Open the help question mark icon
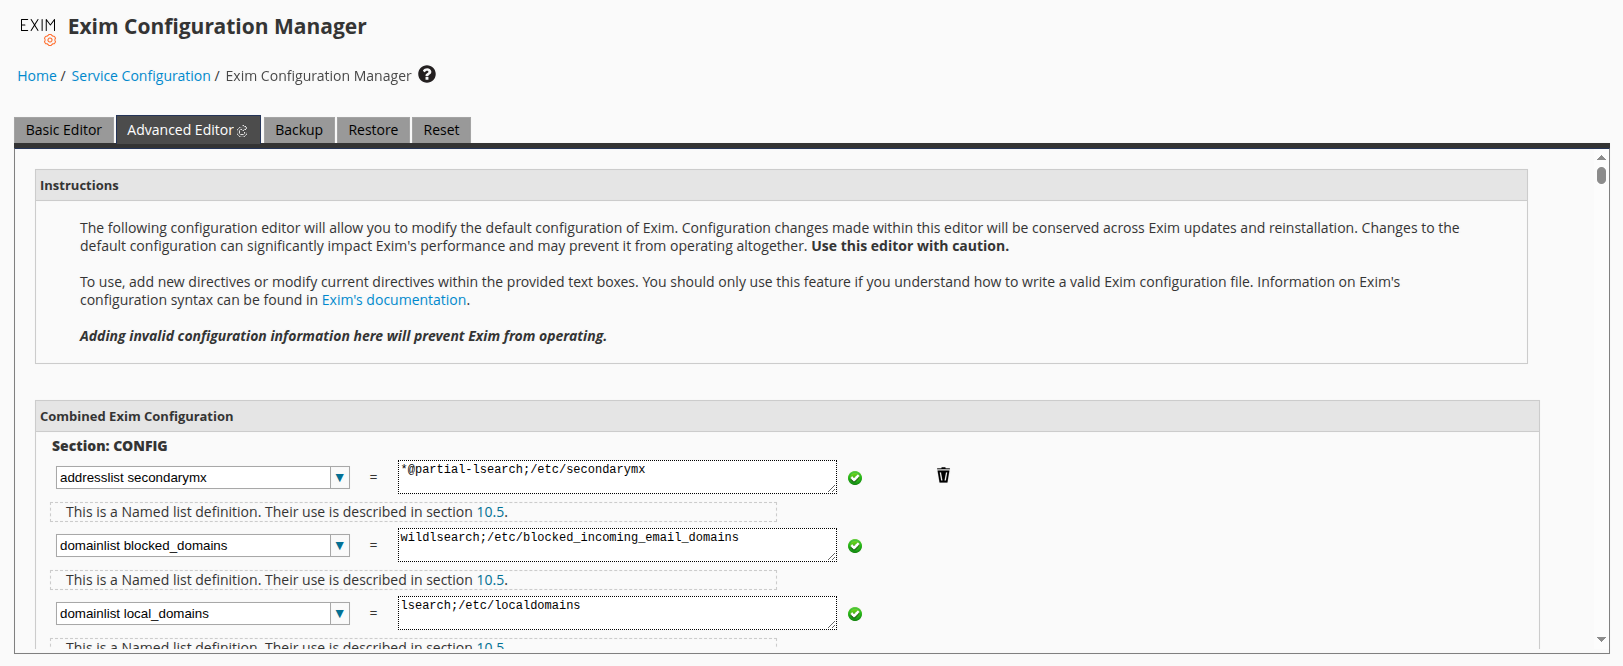 pos(427,74)
